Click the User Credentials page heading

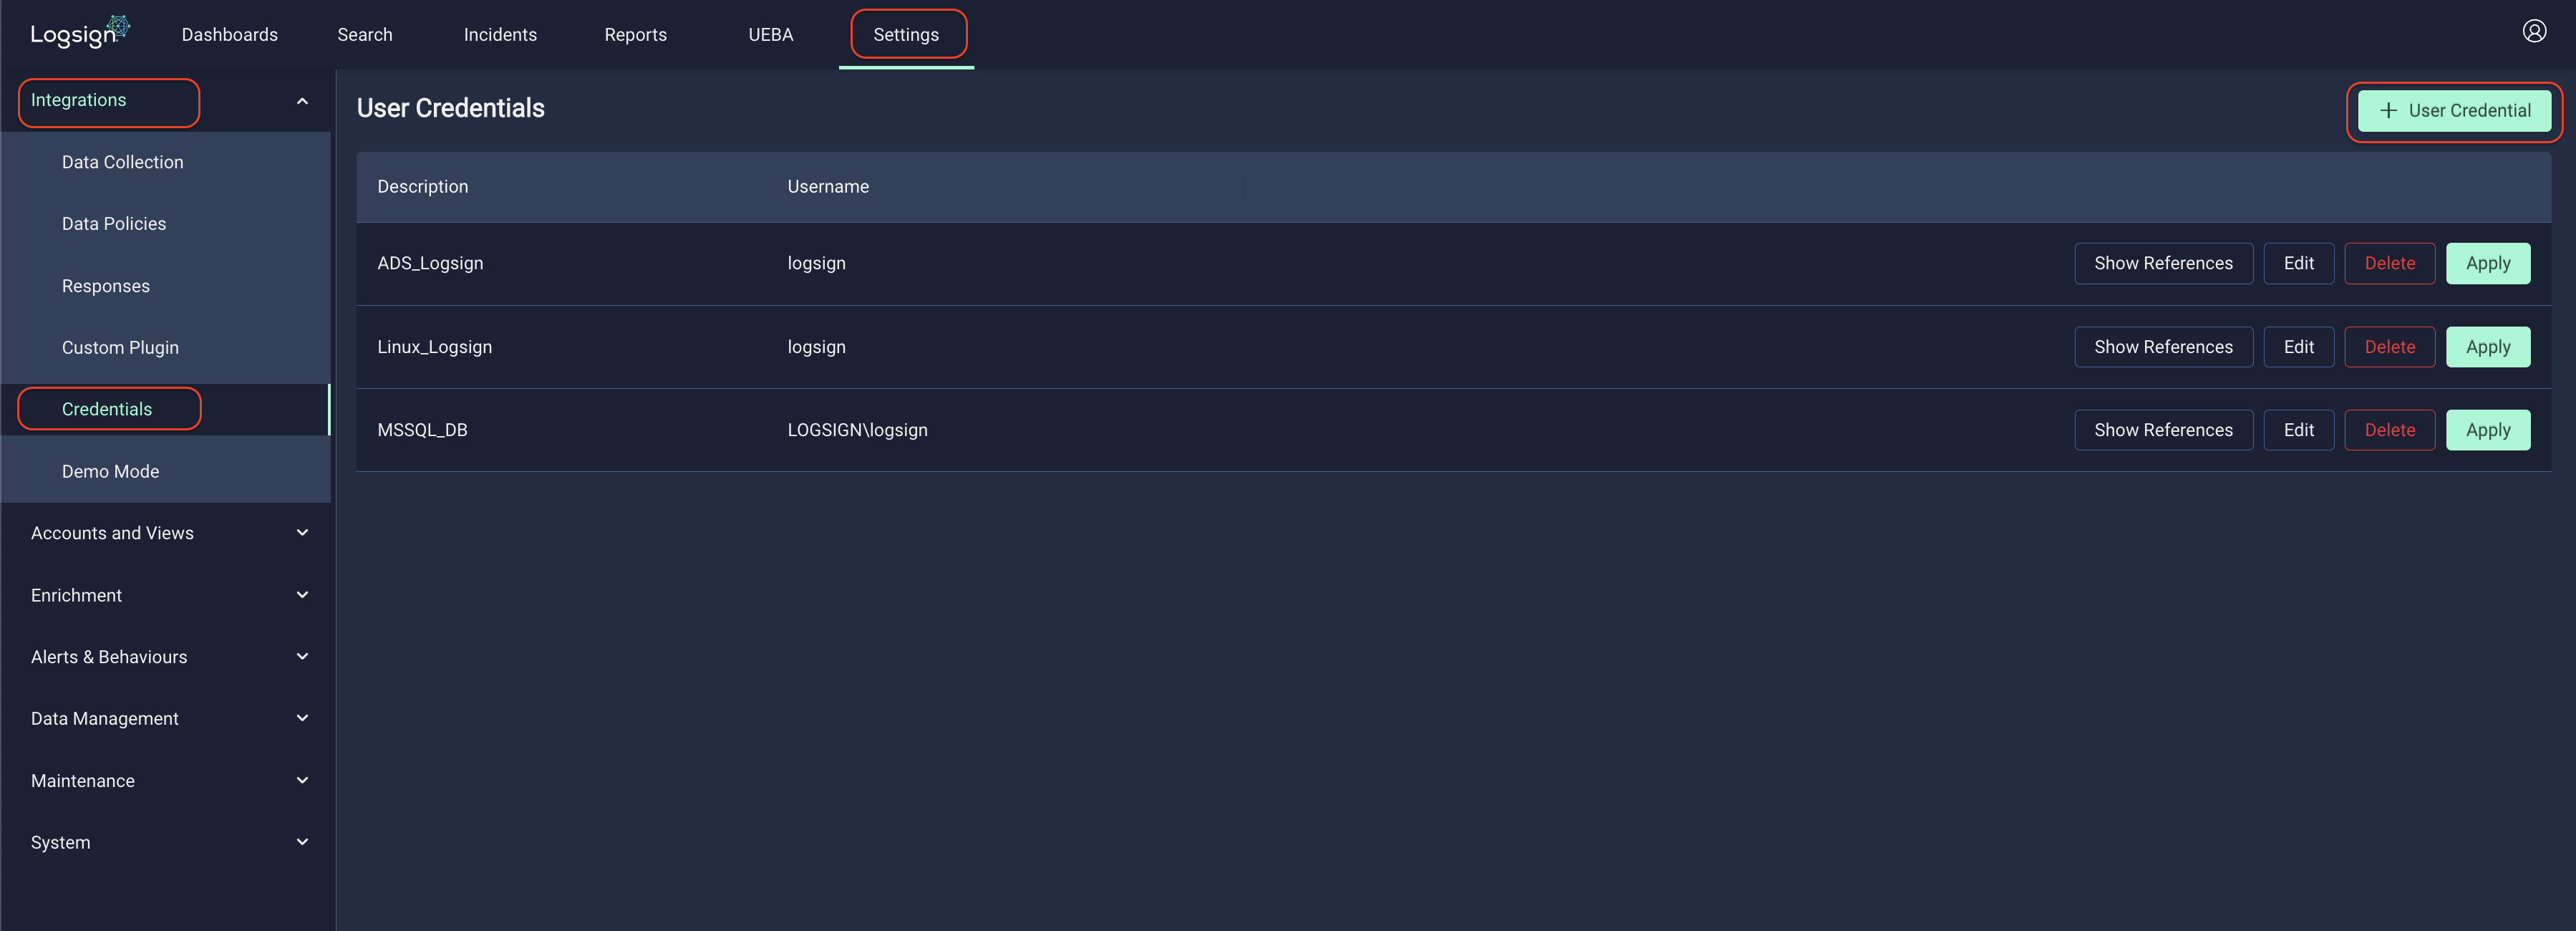(x=451, y=108)
